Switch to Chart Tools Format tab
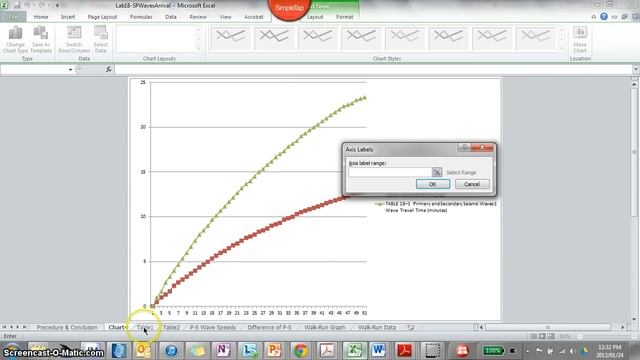640x360 pixels. (x=344, y=17)
